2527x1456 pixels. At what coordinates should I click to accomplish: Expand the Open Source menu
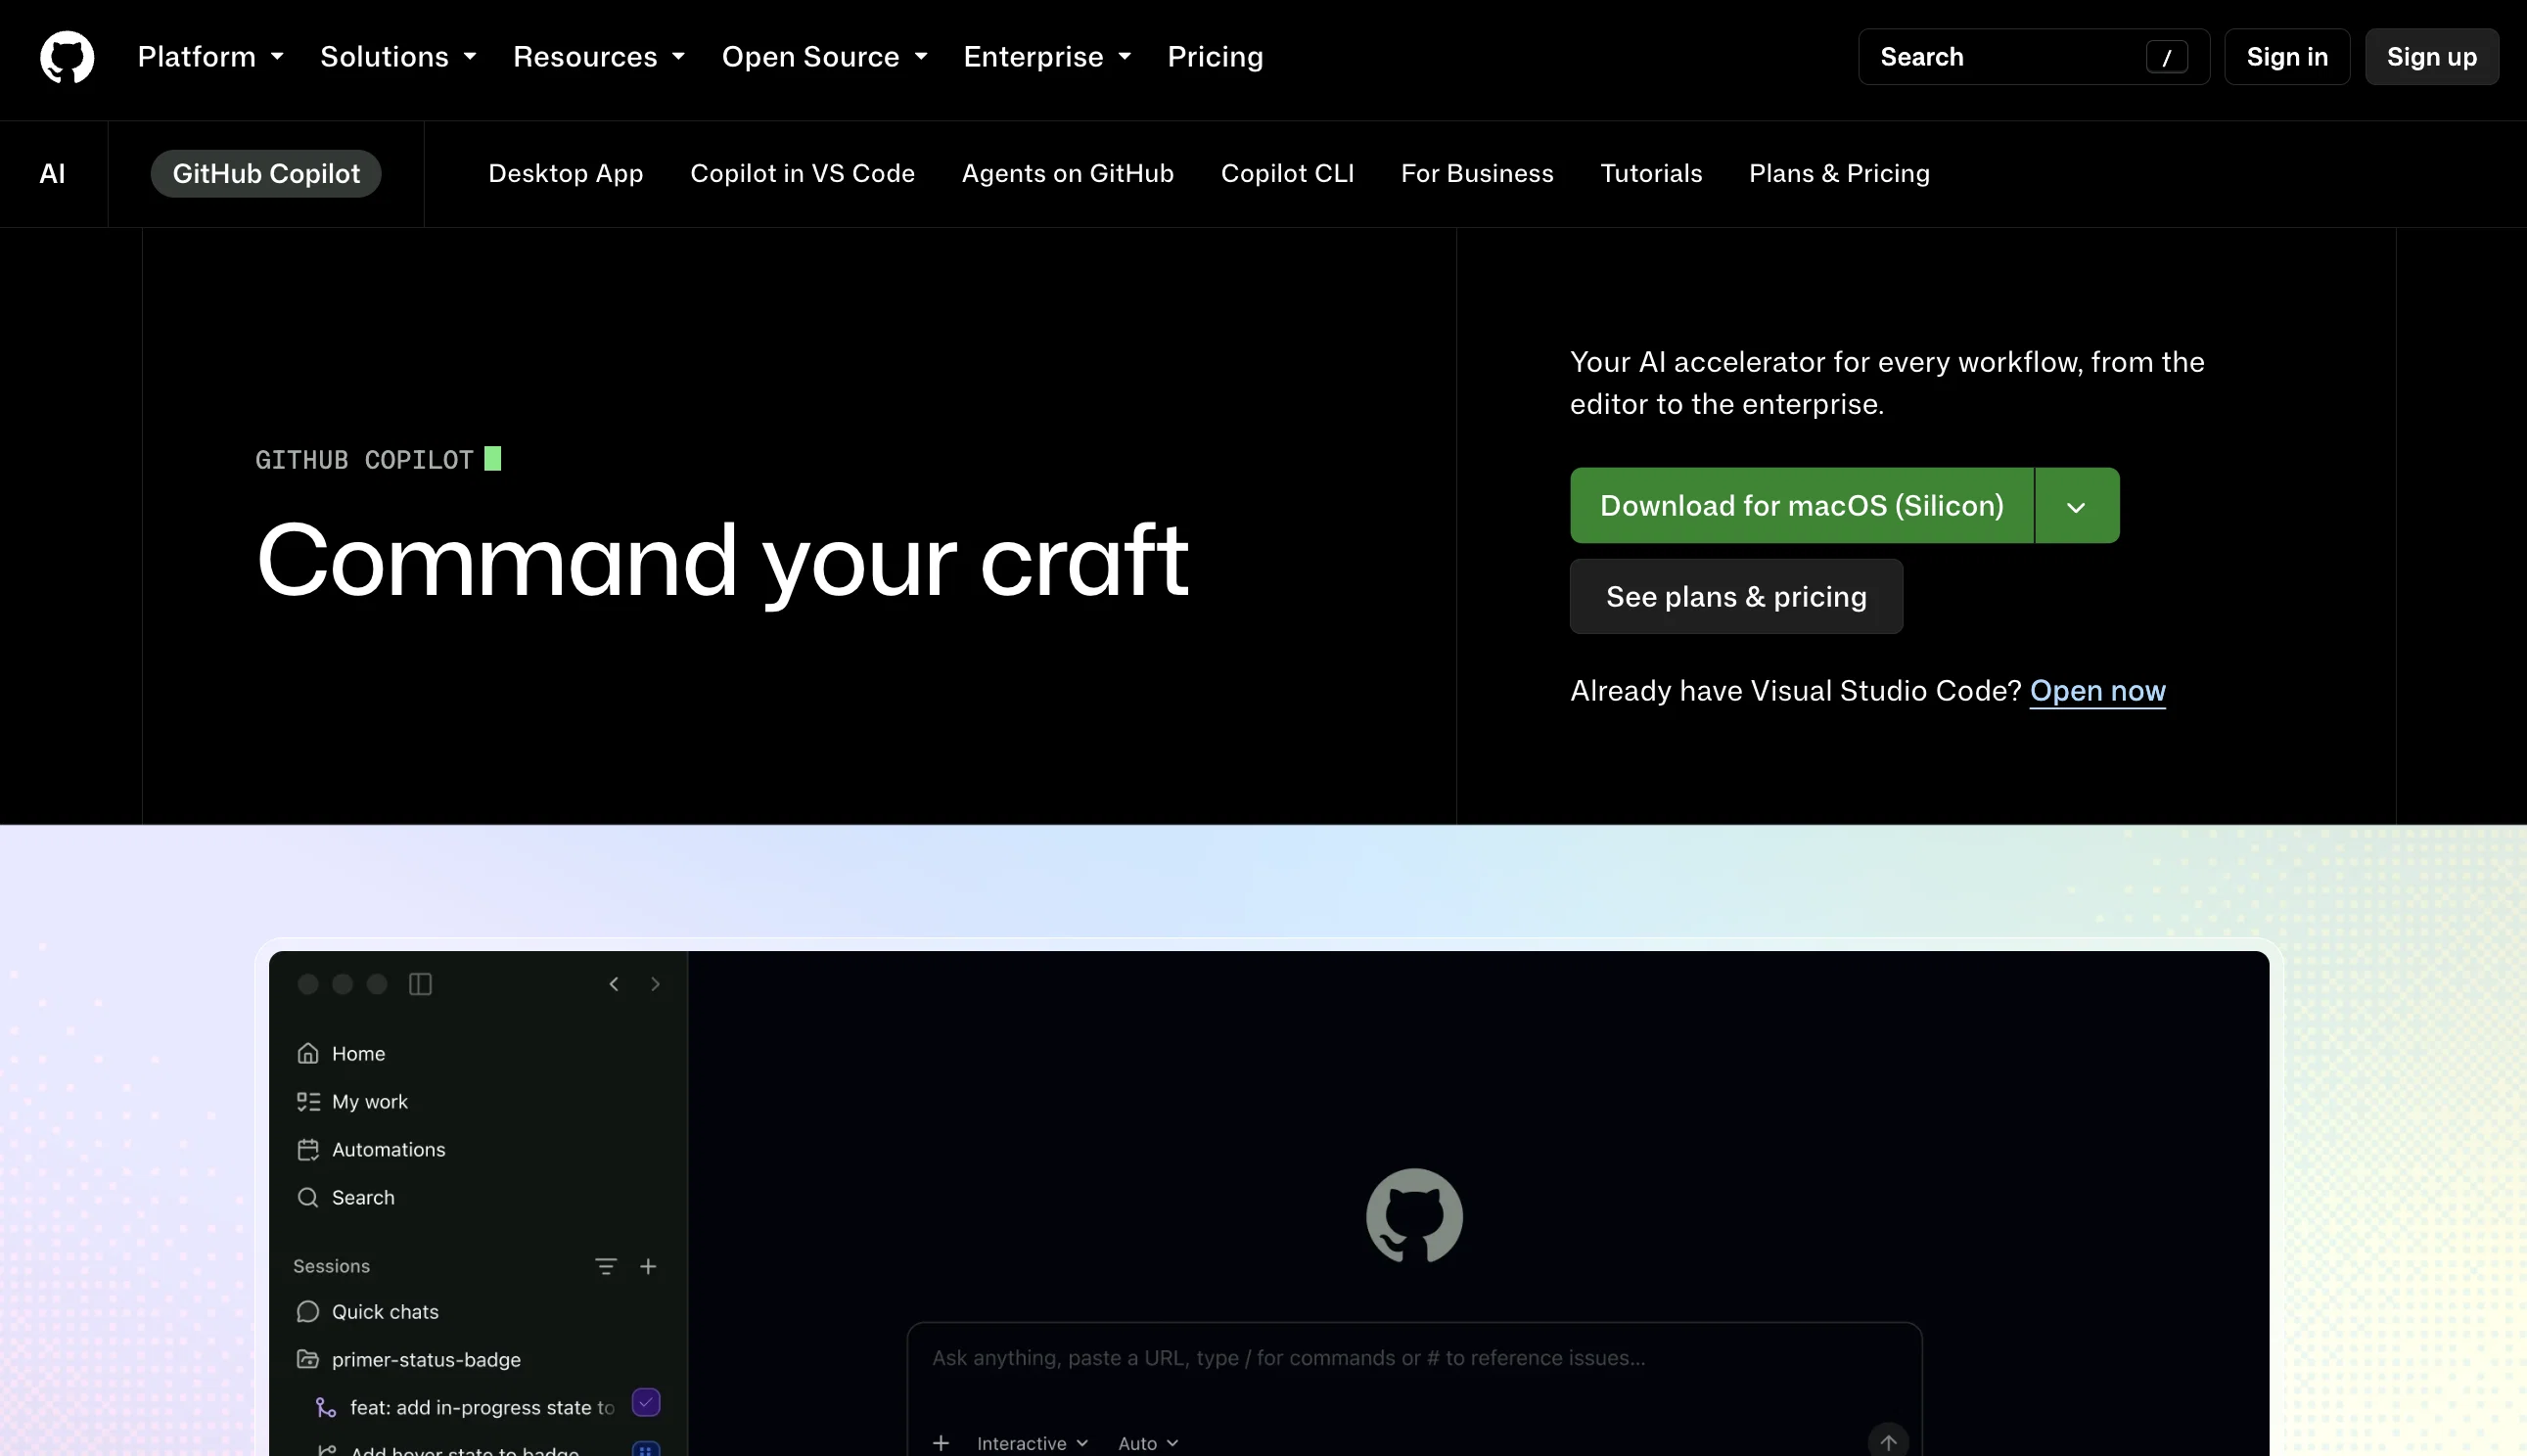[x=825, y=57]
